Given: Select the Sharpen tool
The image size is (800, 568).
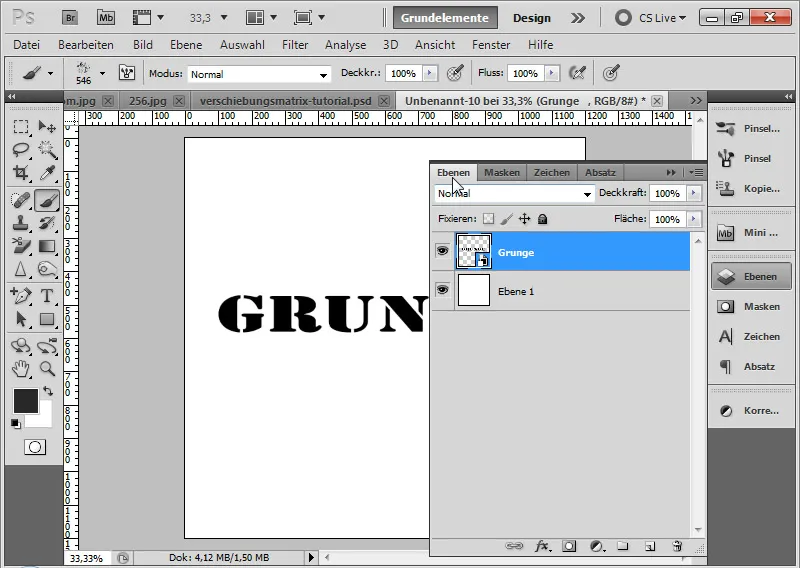Looking at the screenshot, I should [21, 269].
